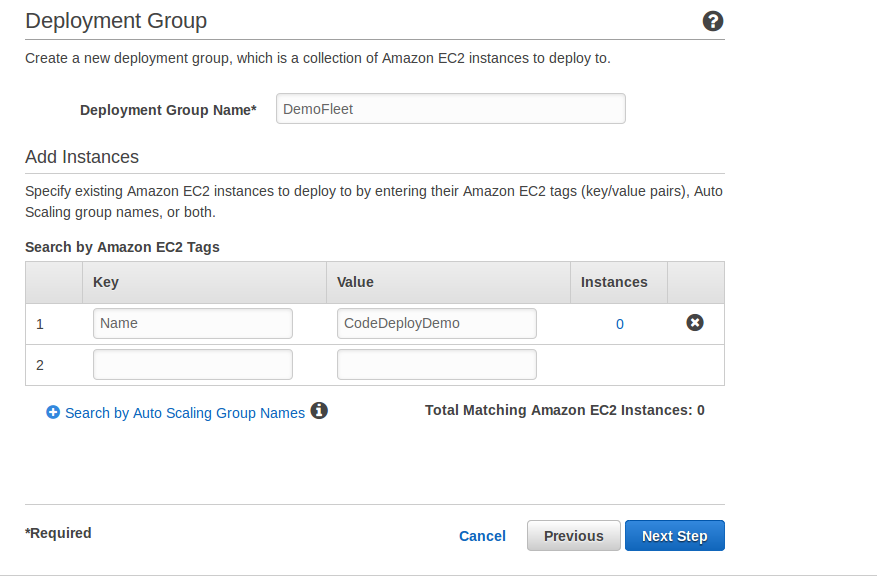Go back with the Previous button

coord(574,536)
